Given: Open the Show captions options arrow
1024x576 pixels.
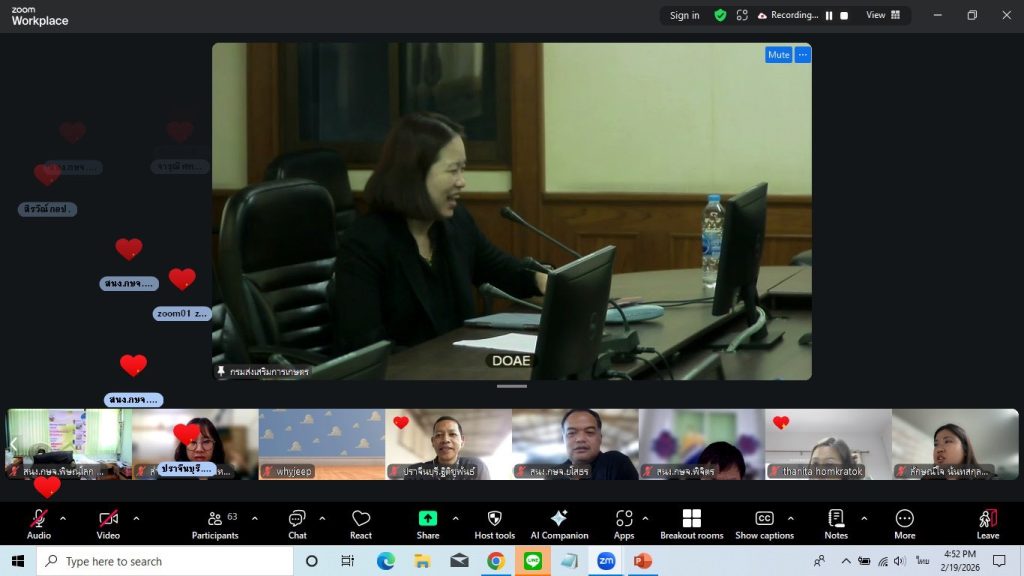Looking at the screenshot, I should (x=790, y=518).
